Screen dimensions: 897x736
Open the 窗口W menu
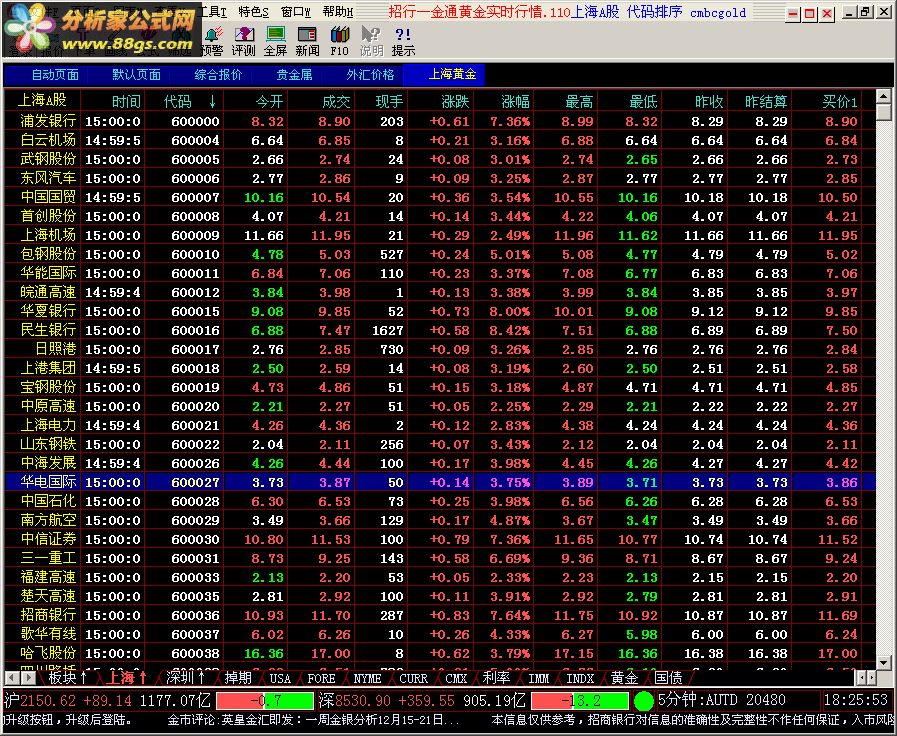(x=296, y=11)
